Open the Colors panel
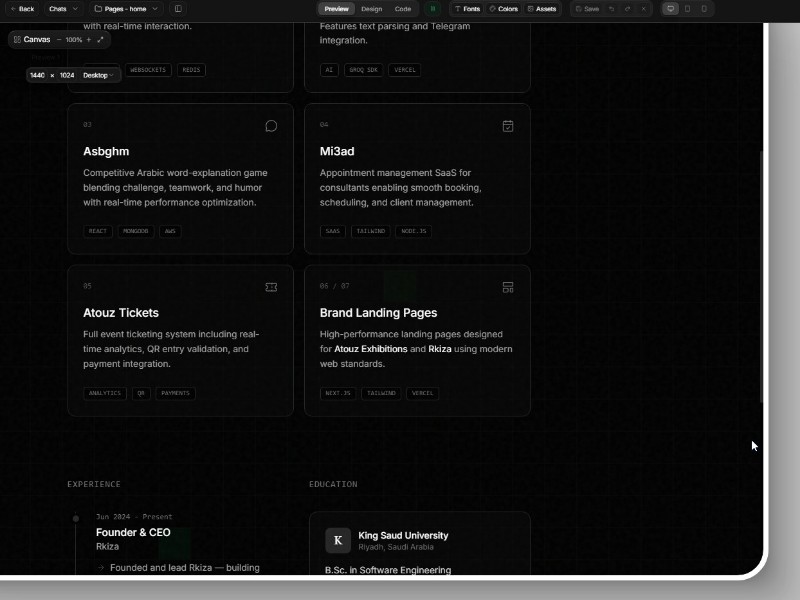The height and width of the screenshot is (600, 800). click(x=503, y=9)
